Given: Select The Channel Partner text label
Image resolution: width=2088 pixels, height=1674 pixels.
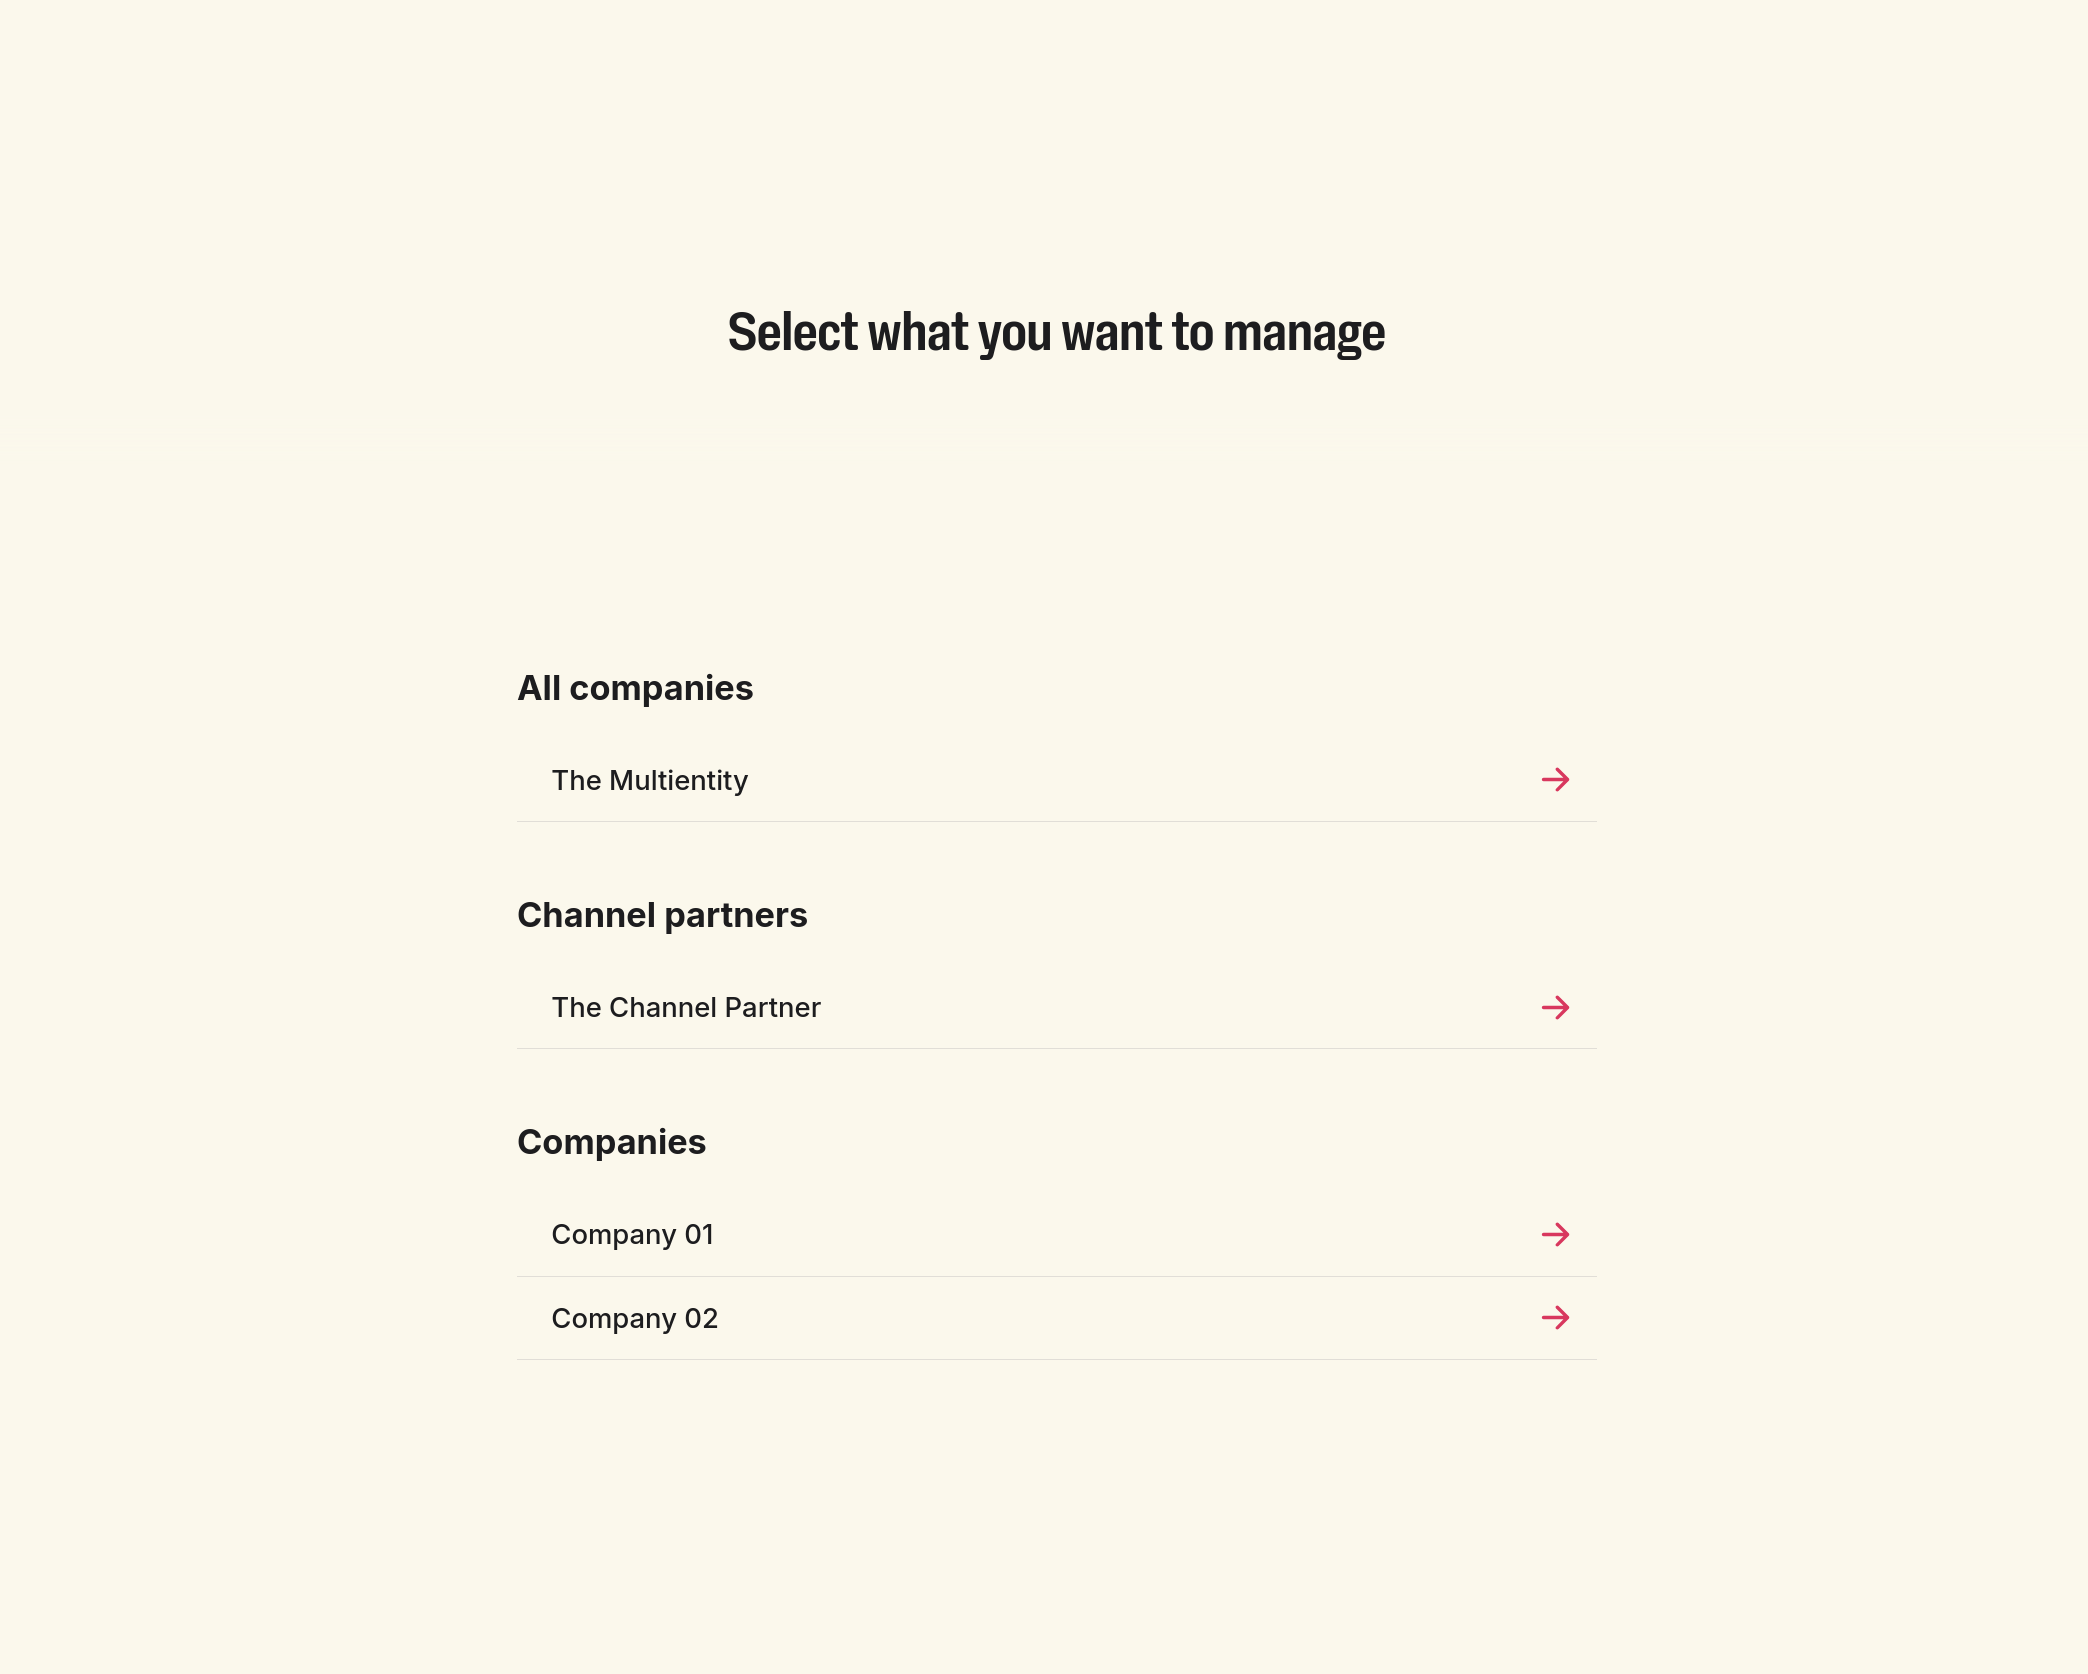Looking at the screenshot, I should click(686, 1007).
